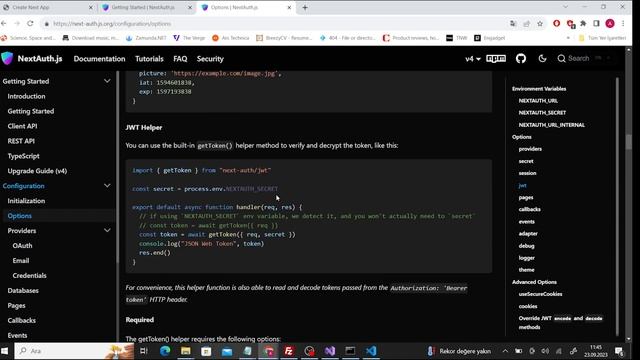
Task: Open the Mail app from taskbar
Action: click(227, 351)
